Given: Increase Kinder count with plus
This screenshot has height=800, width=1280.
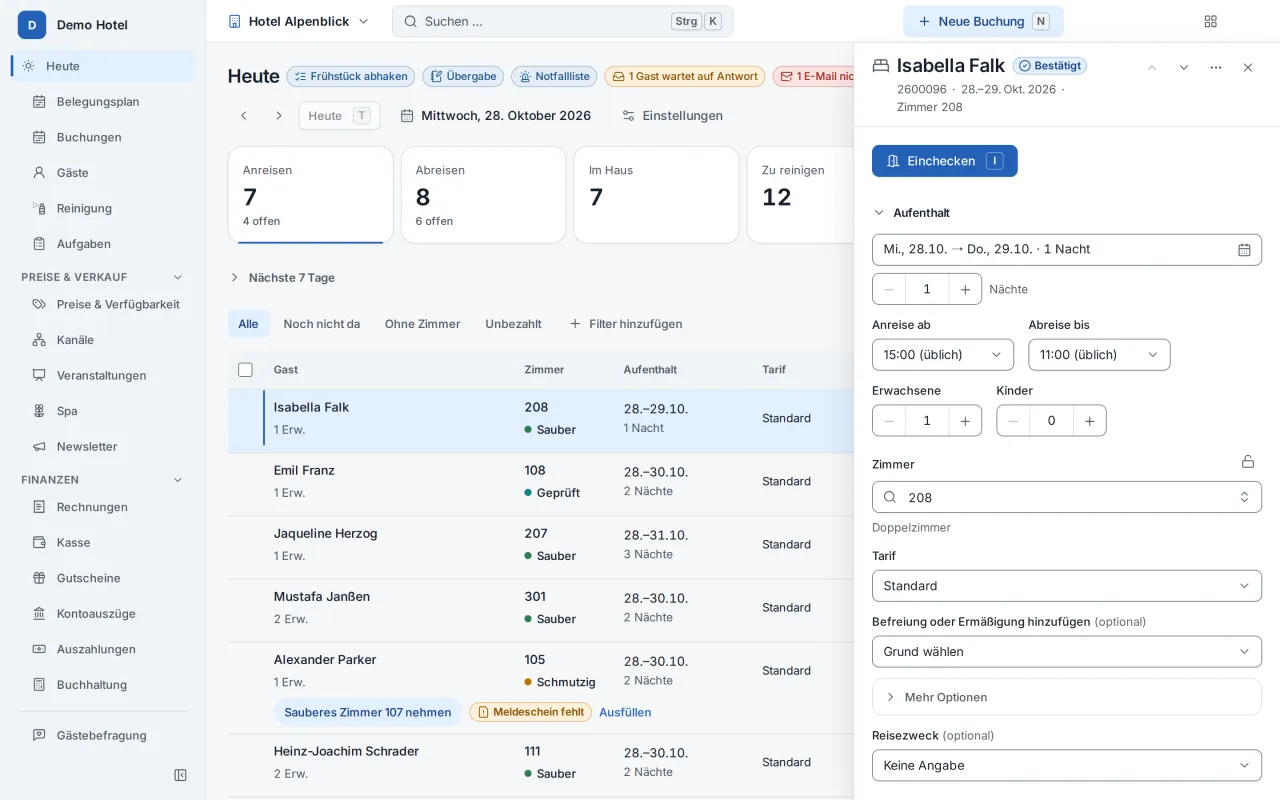Looking at the screenshot, I should (x=1089, y=421).
